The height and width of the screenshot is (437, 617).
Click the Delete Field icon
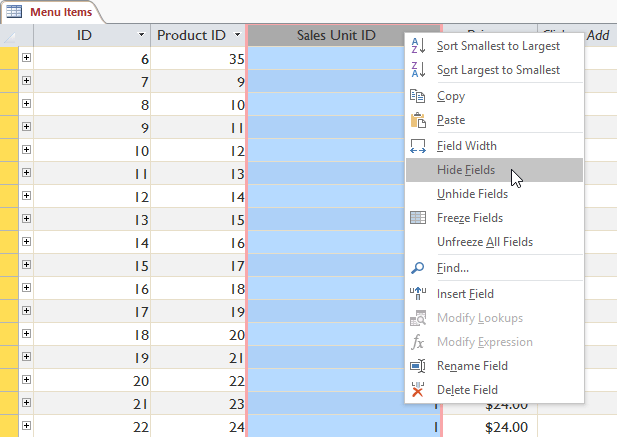point(419,390)
